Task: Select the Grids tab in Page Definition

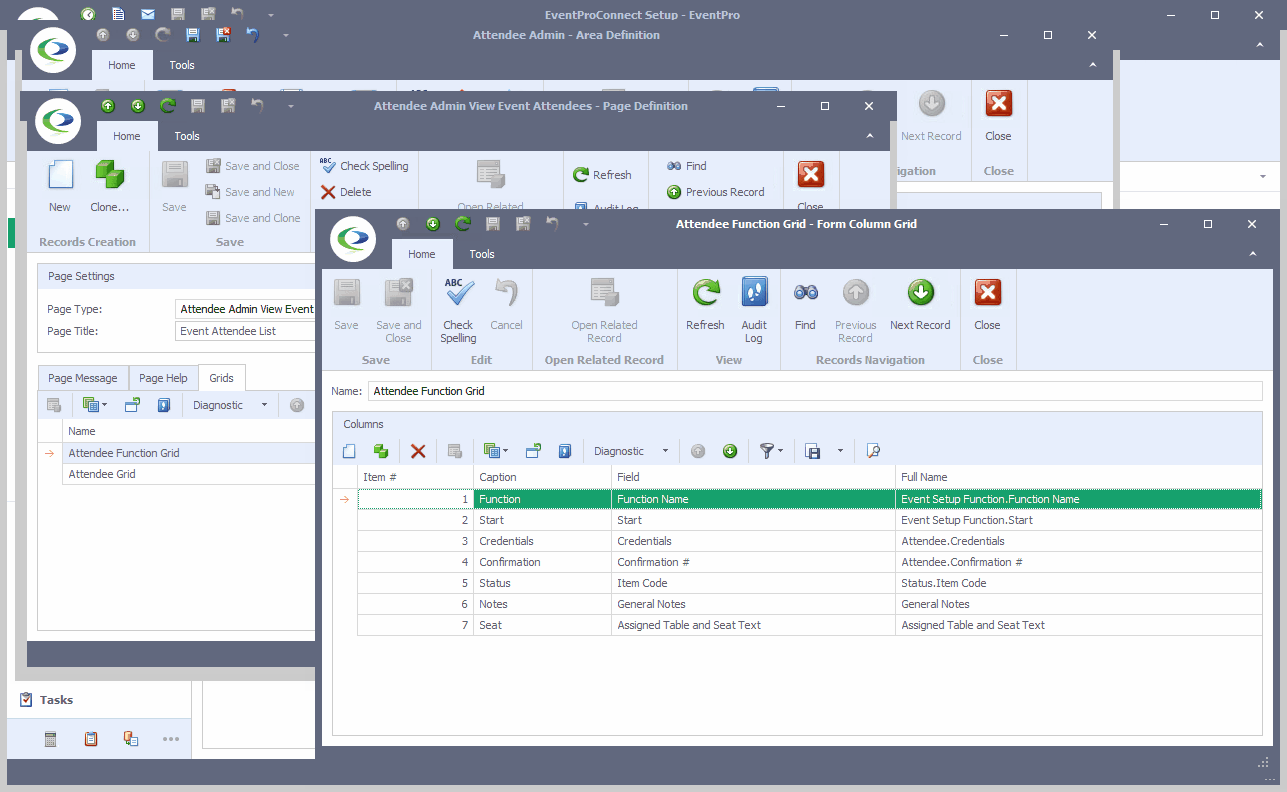Action: tap(222, 378)
